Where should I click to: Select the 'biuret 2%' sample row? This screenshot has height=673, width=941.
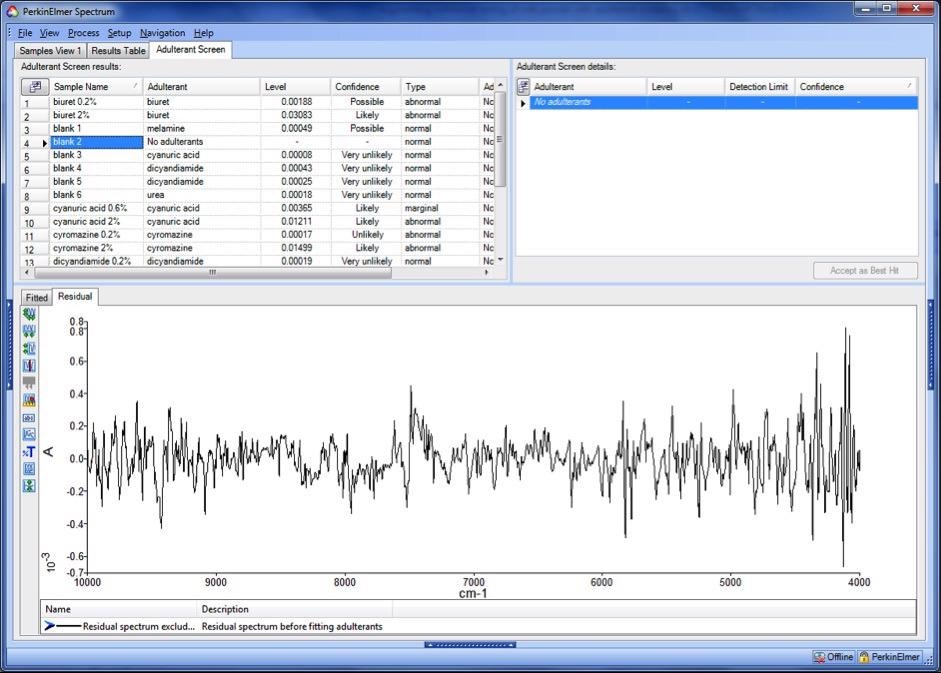tap(257, 115)
